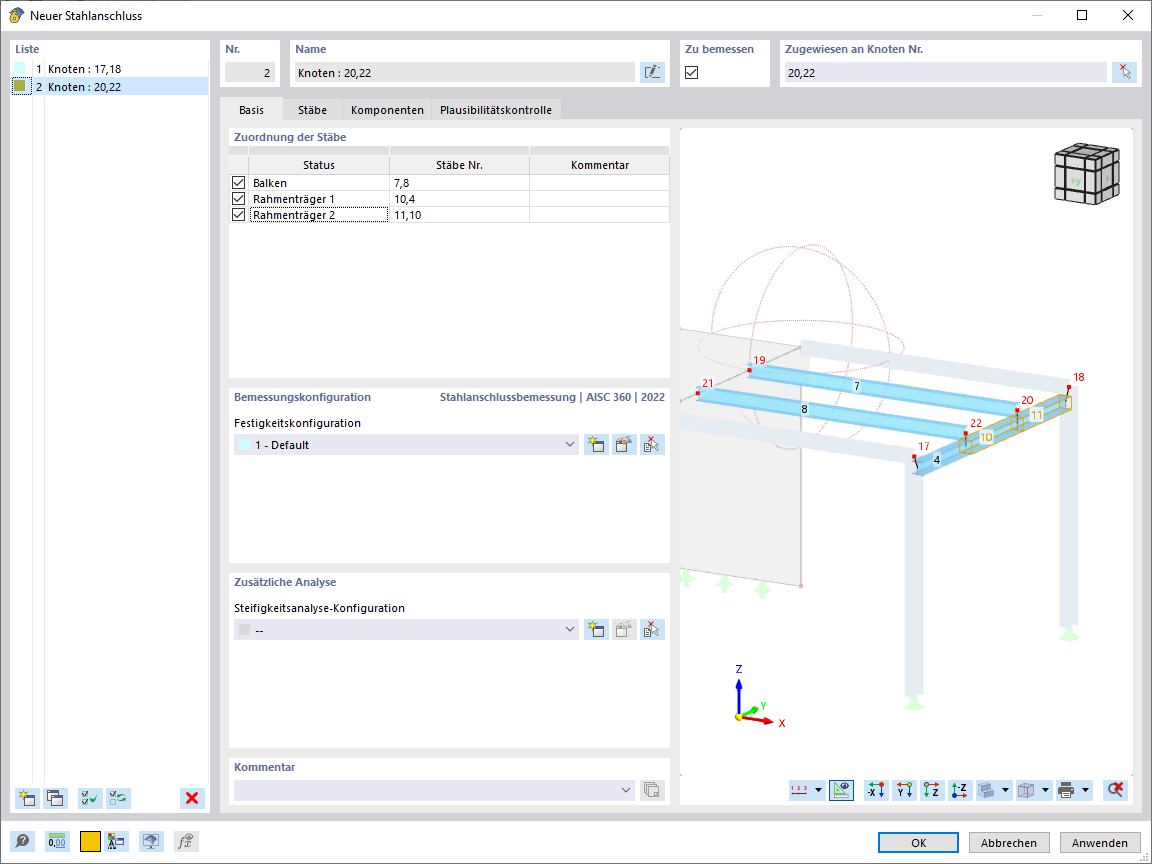Switch to the Basis tab
The image size is (1152, 864).
pyautogui.click(x=251, y=109)
